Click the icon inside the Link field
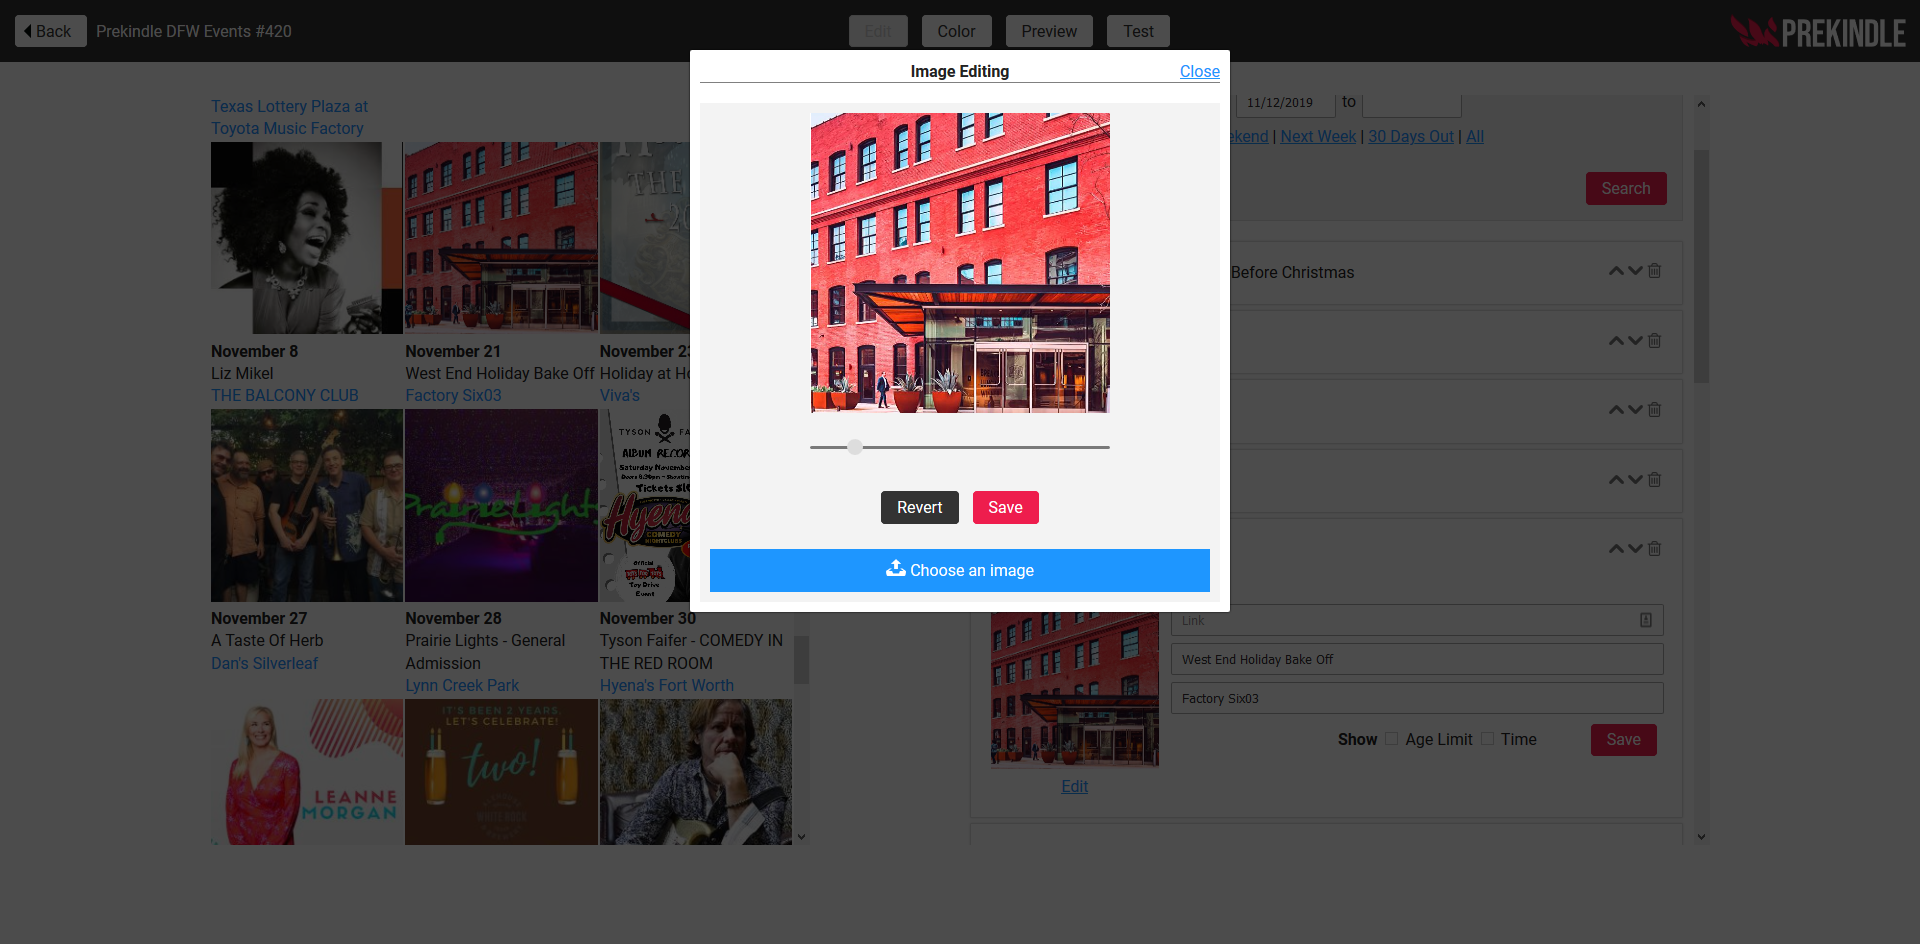1920x944 pixels. [1645, 620]
